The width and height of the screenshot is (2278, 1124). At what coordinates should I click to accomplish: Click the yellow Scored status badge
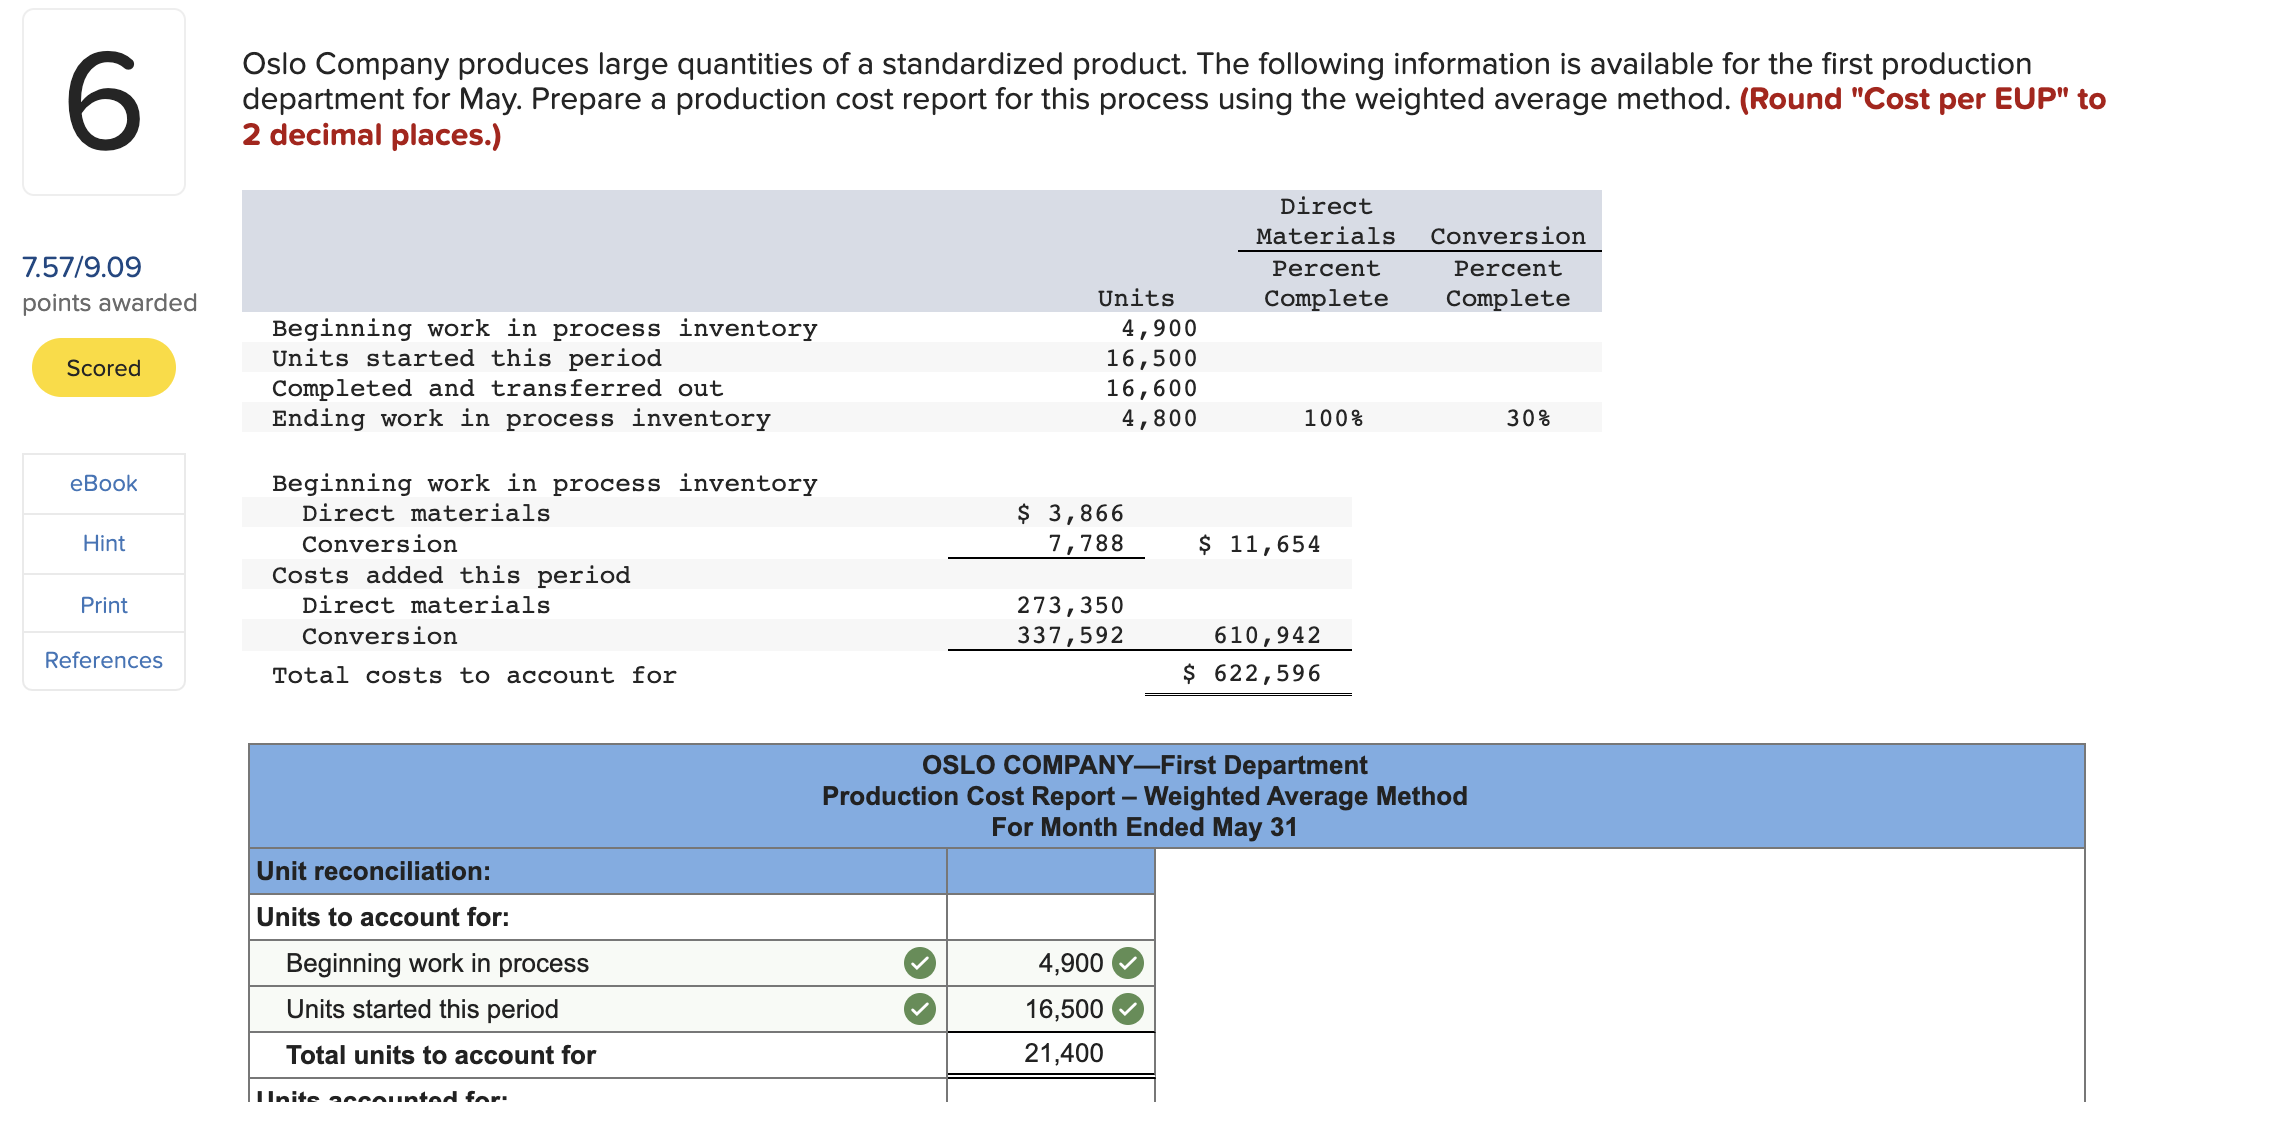pyautogui.click(x=103, y=367)
